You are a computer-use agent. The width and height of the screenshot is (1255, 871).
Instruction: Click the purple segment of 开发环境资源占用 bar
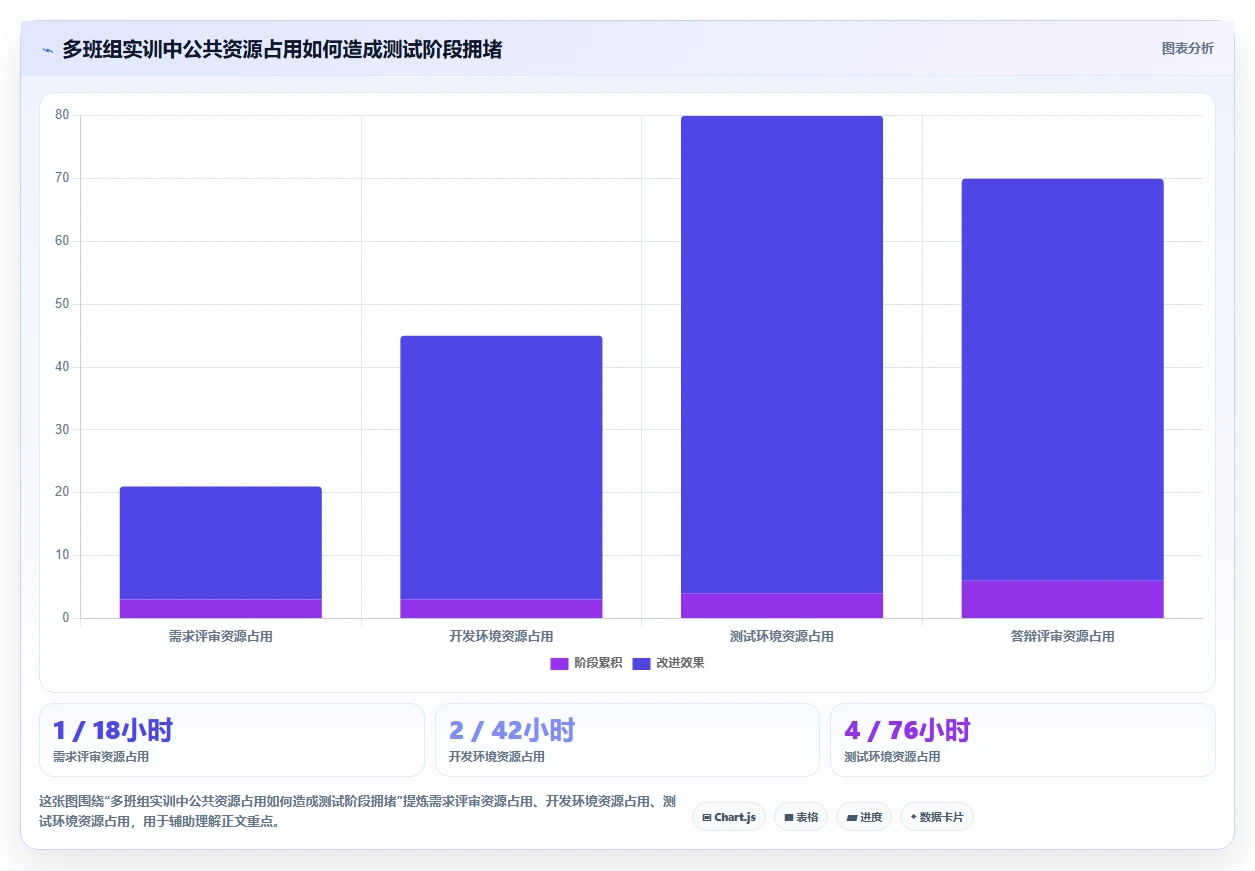click(501, 608)
